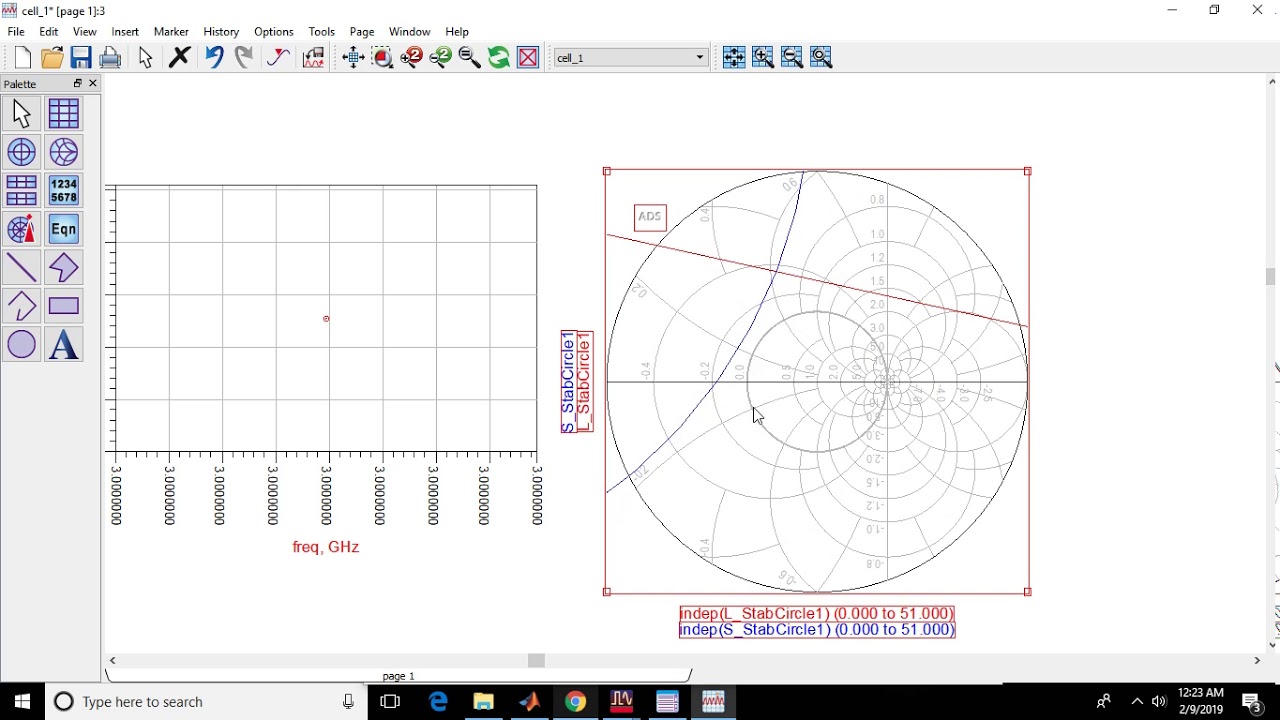Click the ADS label on Smith chart
The image size is (1280, 720).
650,217
